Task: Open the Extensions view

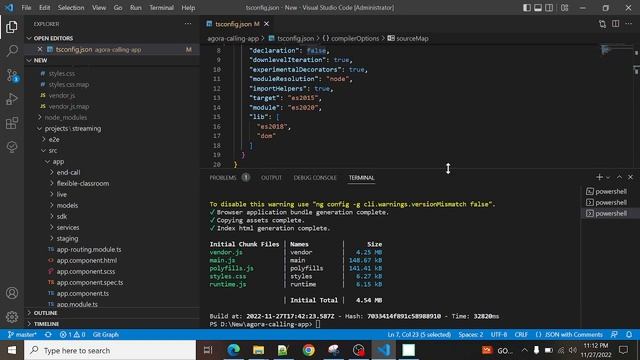Action: (12, 123)
